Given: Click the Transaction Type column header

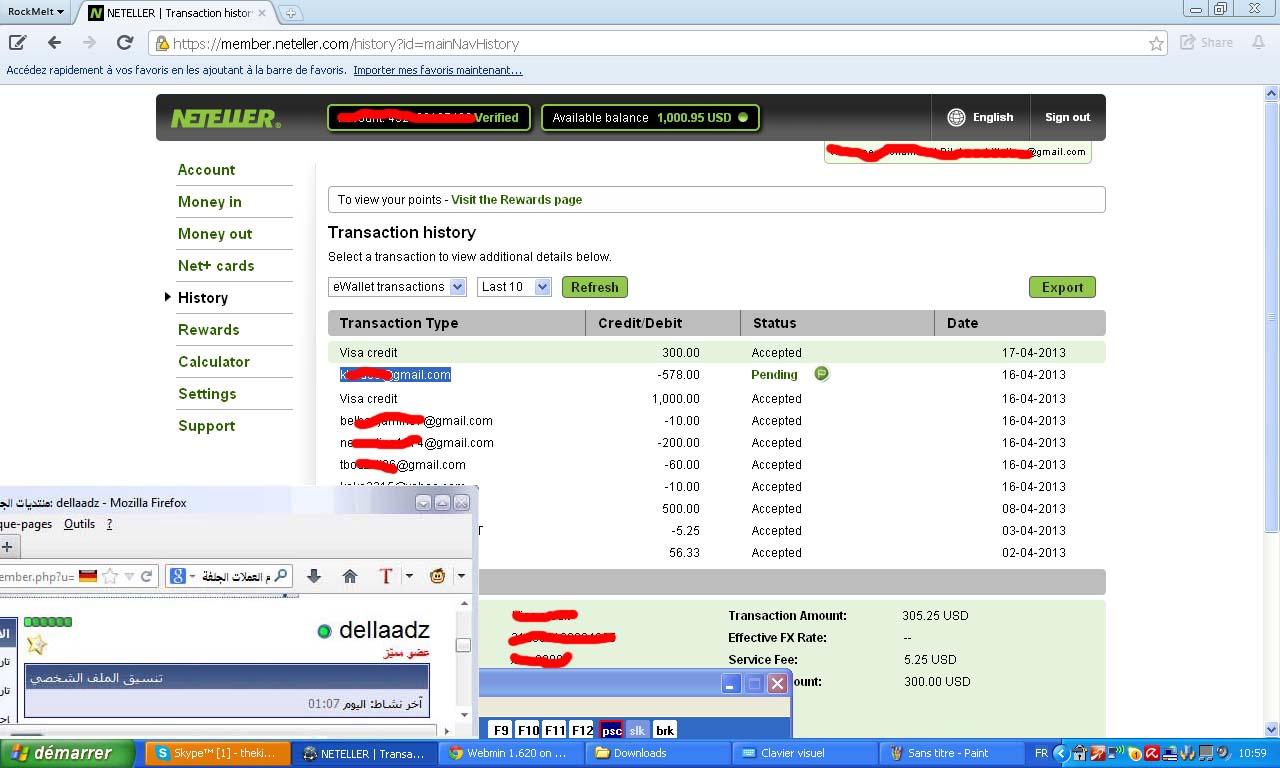Looking at the screenshot, I should (456, 323).
